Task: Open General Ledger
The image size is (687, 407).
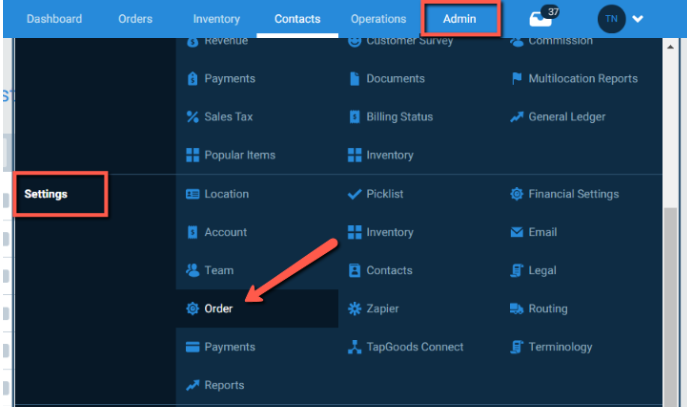Action: click(x=567, y=117)
